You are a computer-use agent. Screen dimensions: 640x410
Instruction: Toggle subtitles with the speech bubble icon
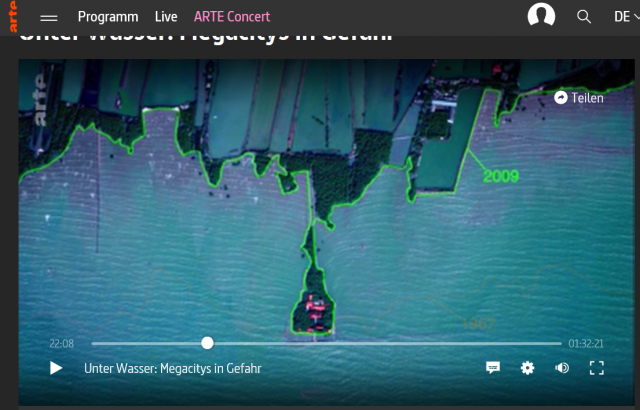493,368
